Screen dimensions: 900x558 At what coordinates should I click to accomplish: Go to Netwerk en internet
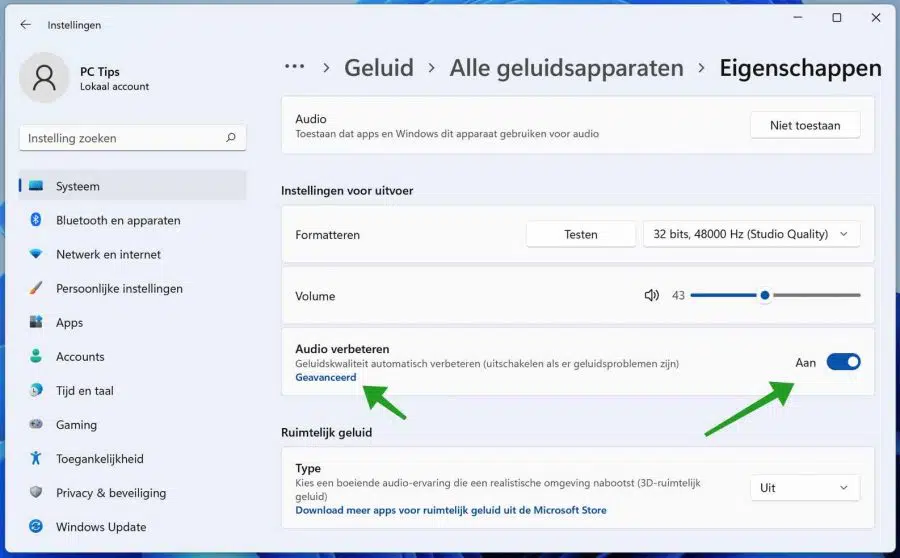(133, 254)
